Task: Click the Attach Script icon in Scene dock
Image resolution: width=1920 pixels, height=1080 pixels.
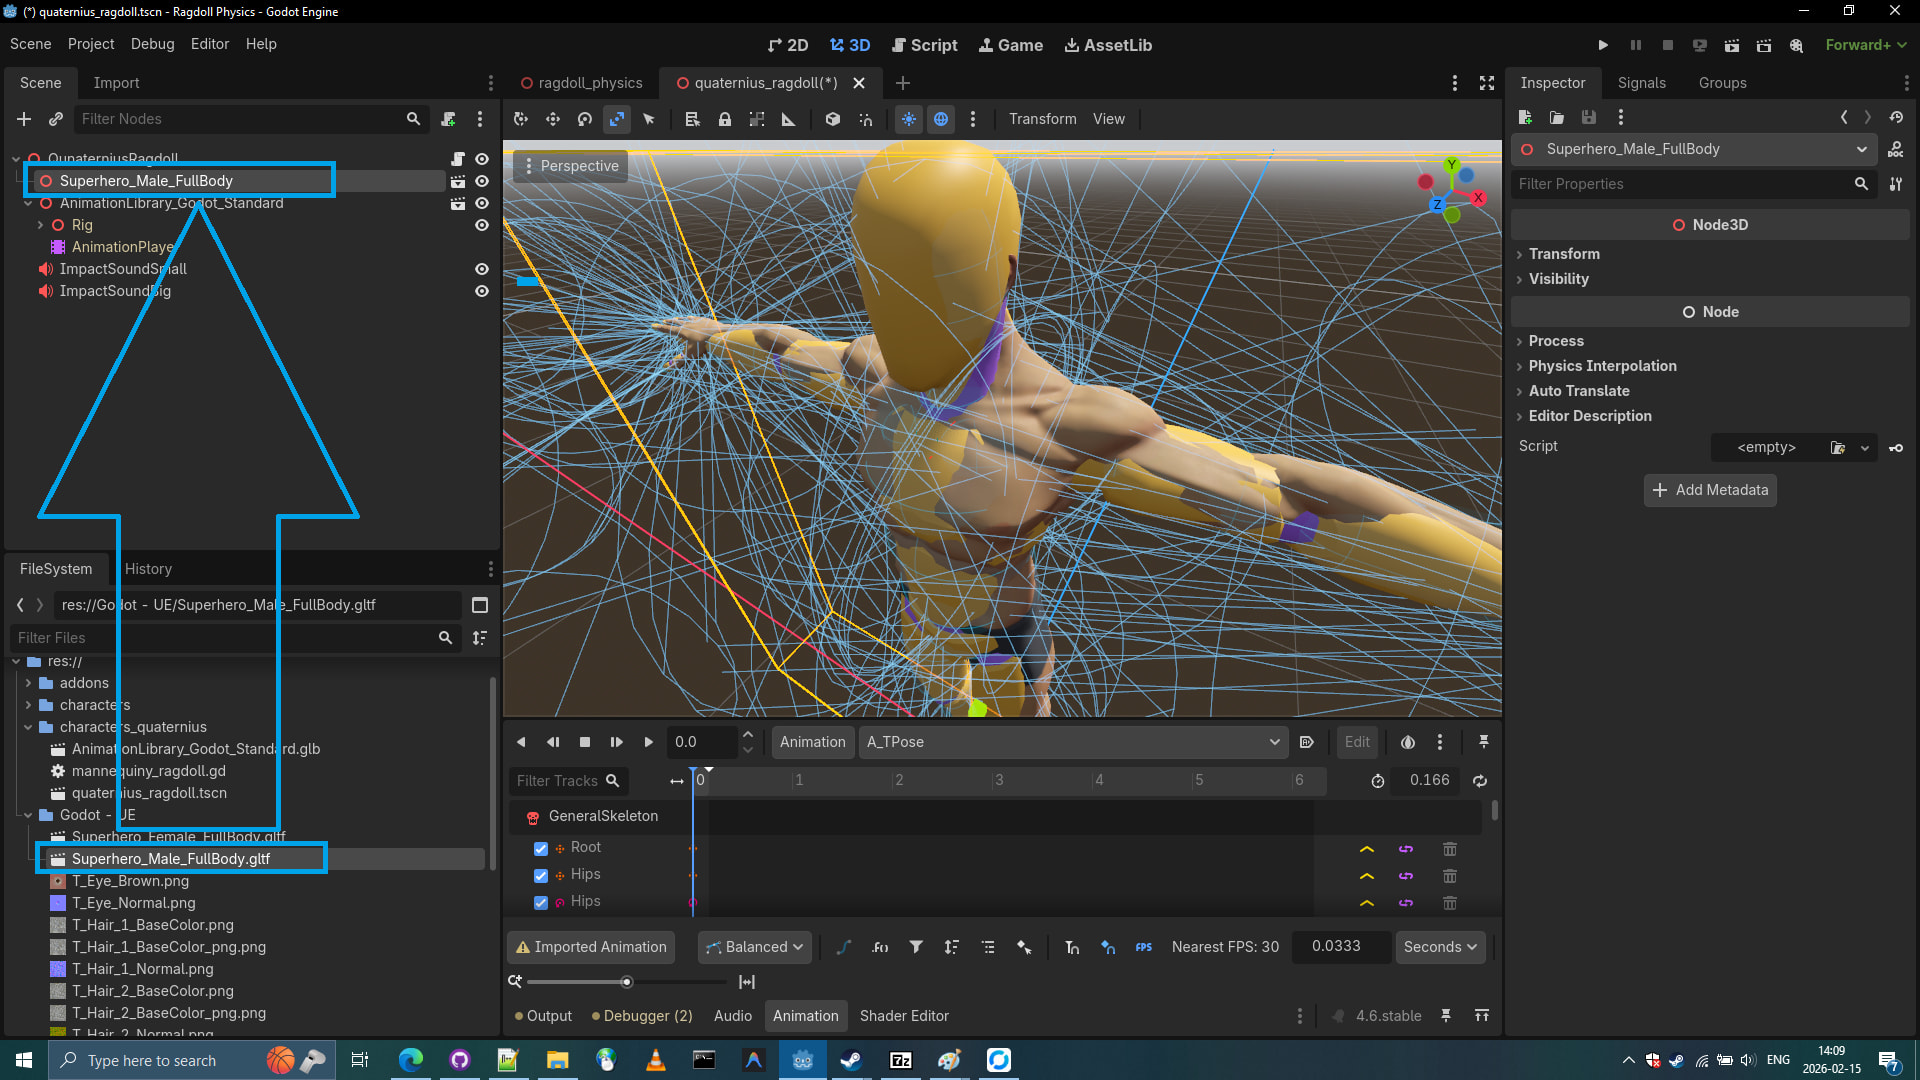Action: coord(449,119)
